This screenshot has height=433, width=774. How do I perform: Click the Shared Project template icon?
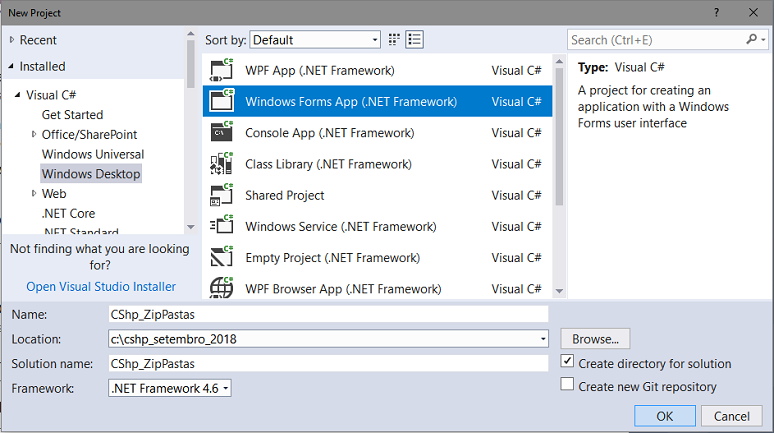click(222, 195)
